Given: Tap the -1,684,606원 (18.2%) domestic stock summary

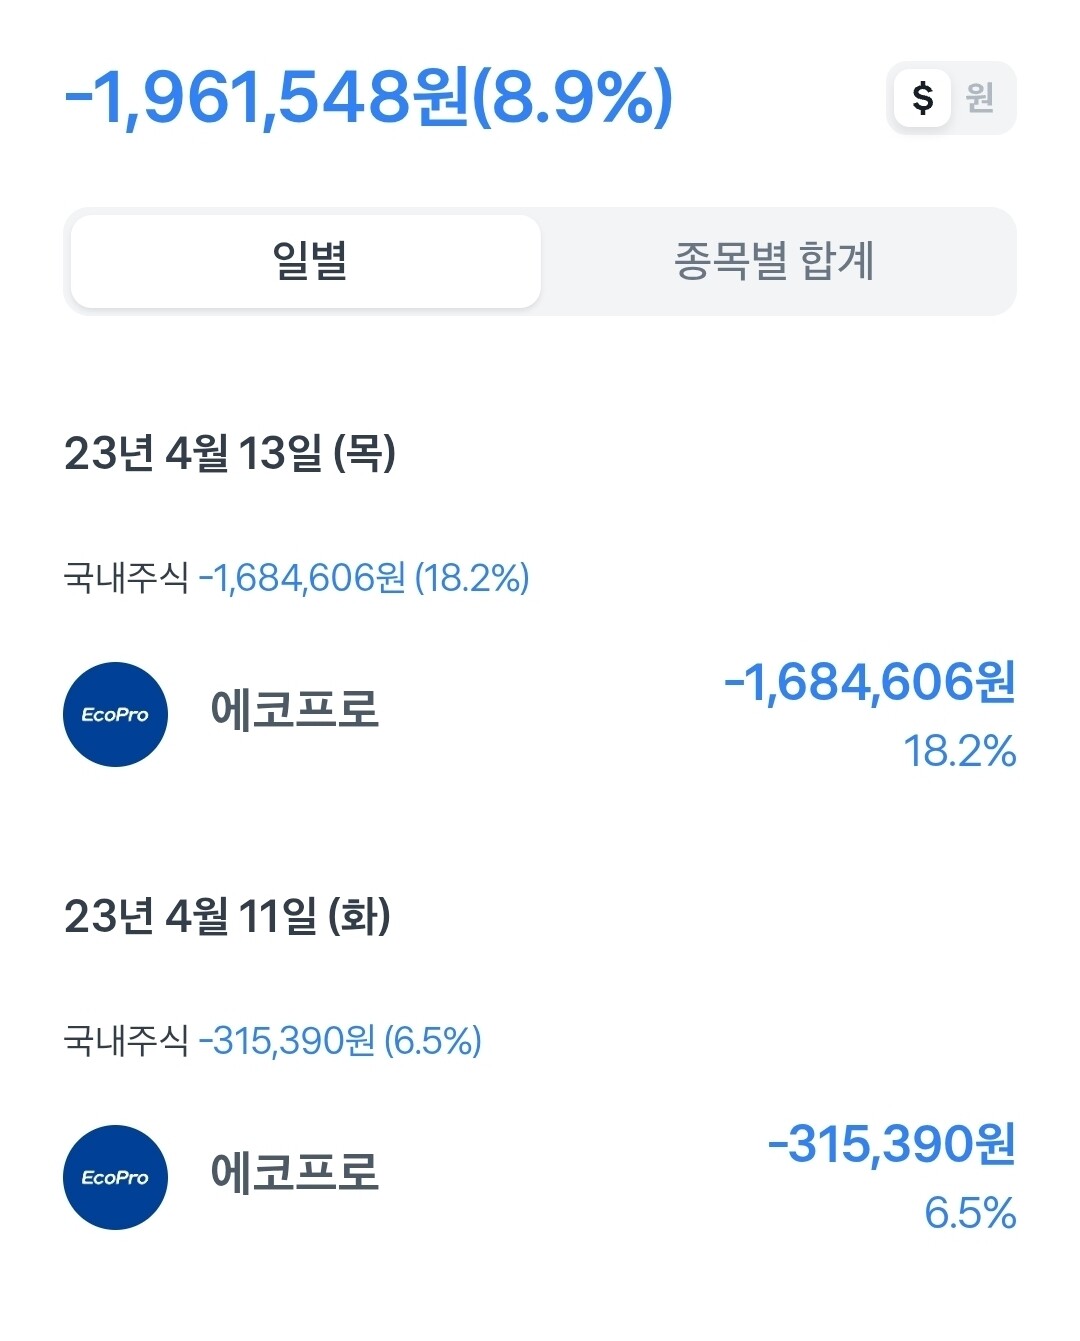Looking at the screenshot, I should pyautogui.click(x=364, y=578).
